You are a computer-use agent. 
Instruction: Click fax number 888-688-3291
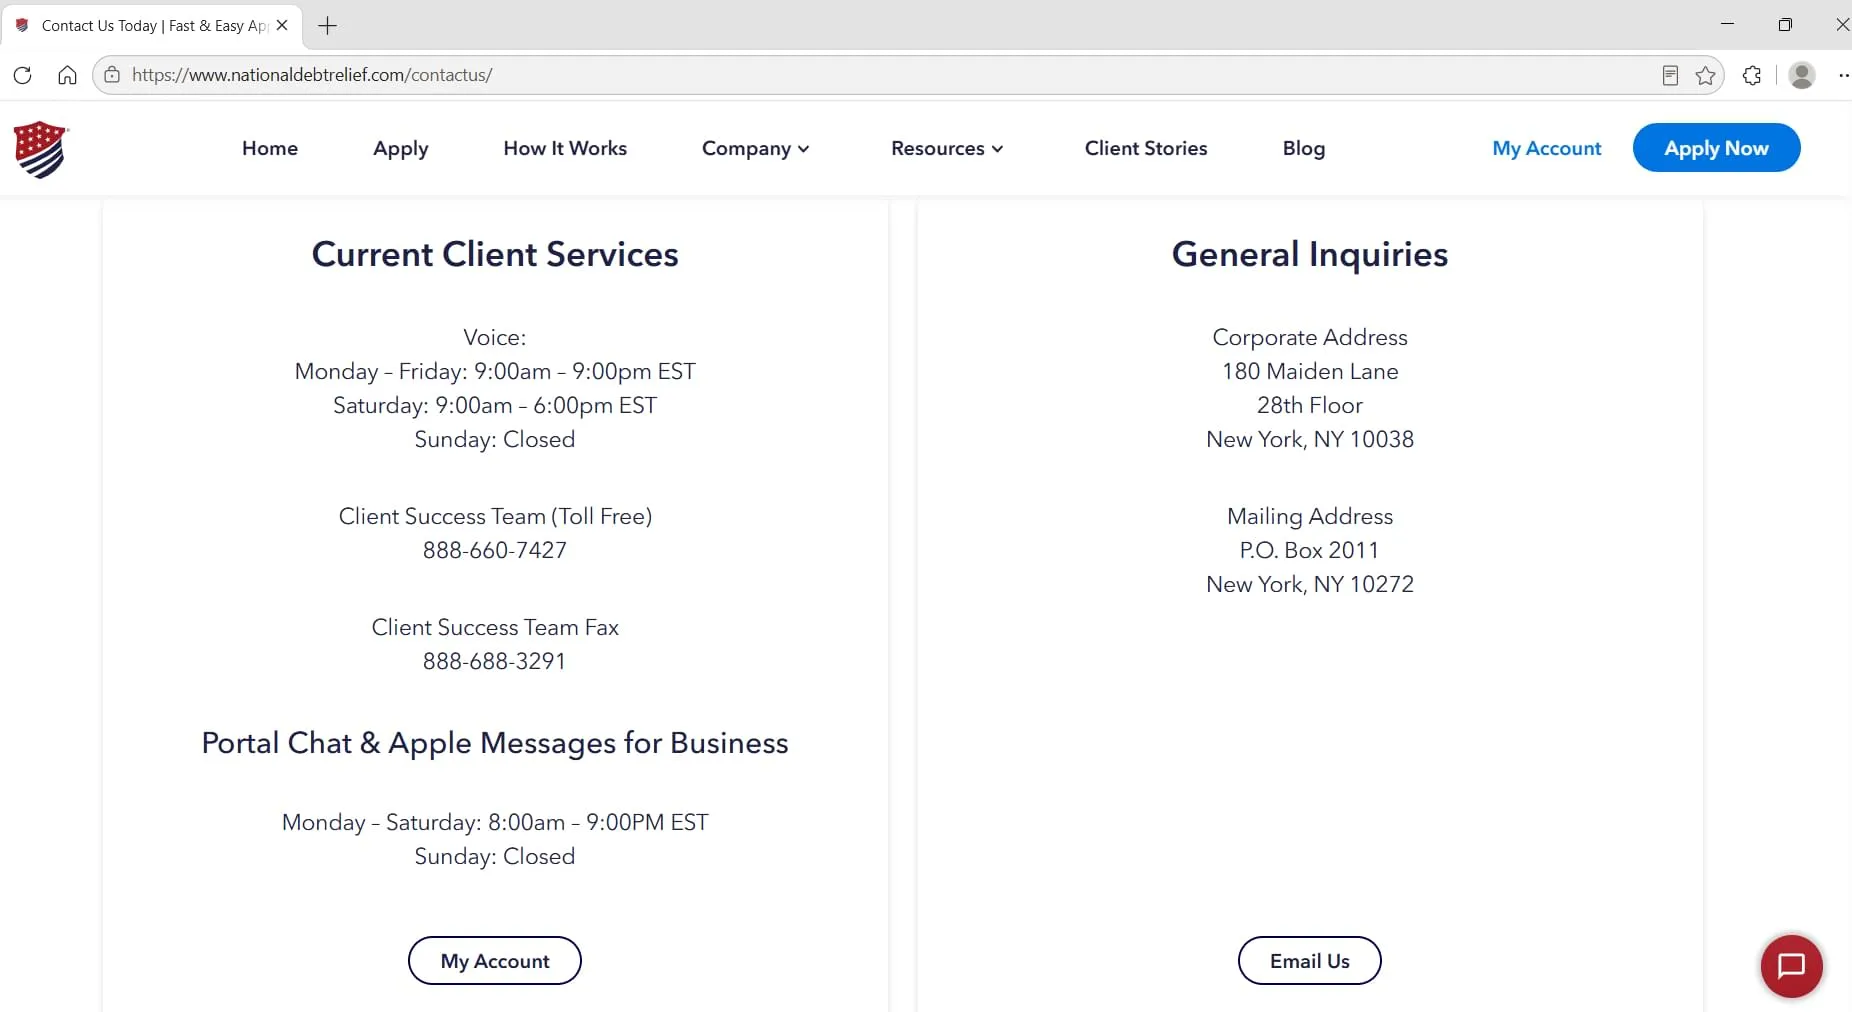click(x=495, y=661)
